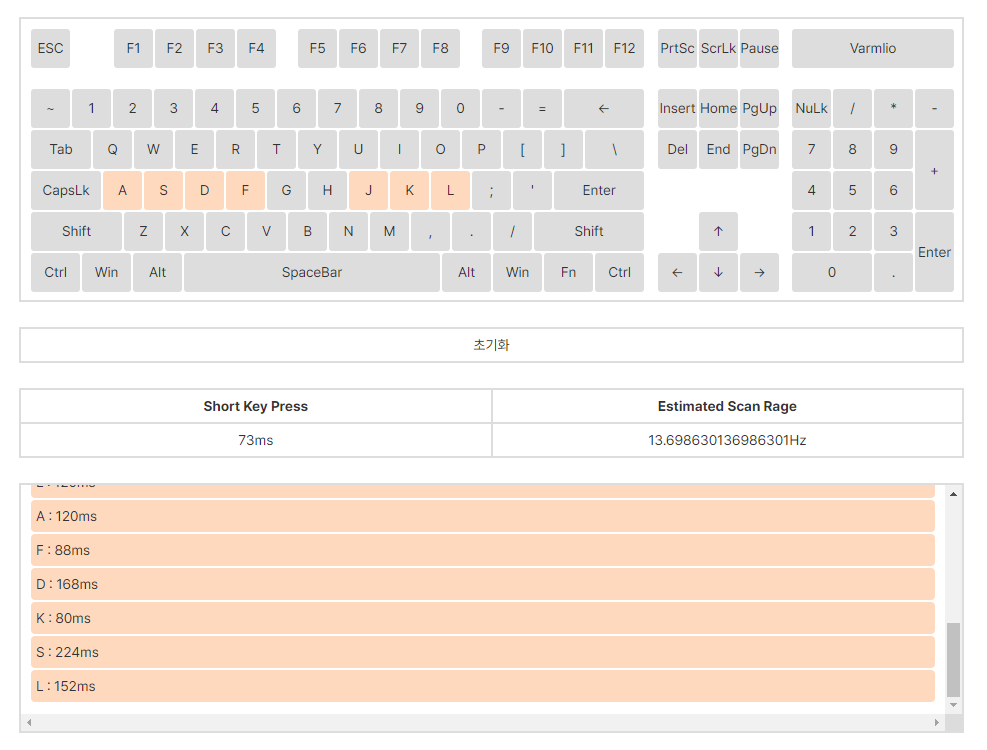Screen dimensions: 987x750
Task: Click the Varmilio key
Action: (x=872, y=48)
